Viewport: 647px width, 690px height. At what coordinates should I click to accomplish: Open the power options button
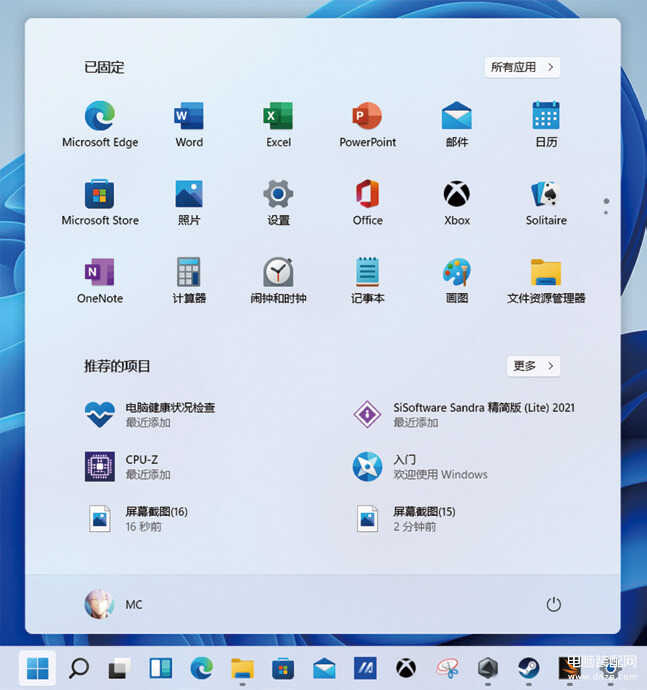553,604
